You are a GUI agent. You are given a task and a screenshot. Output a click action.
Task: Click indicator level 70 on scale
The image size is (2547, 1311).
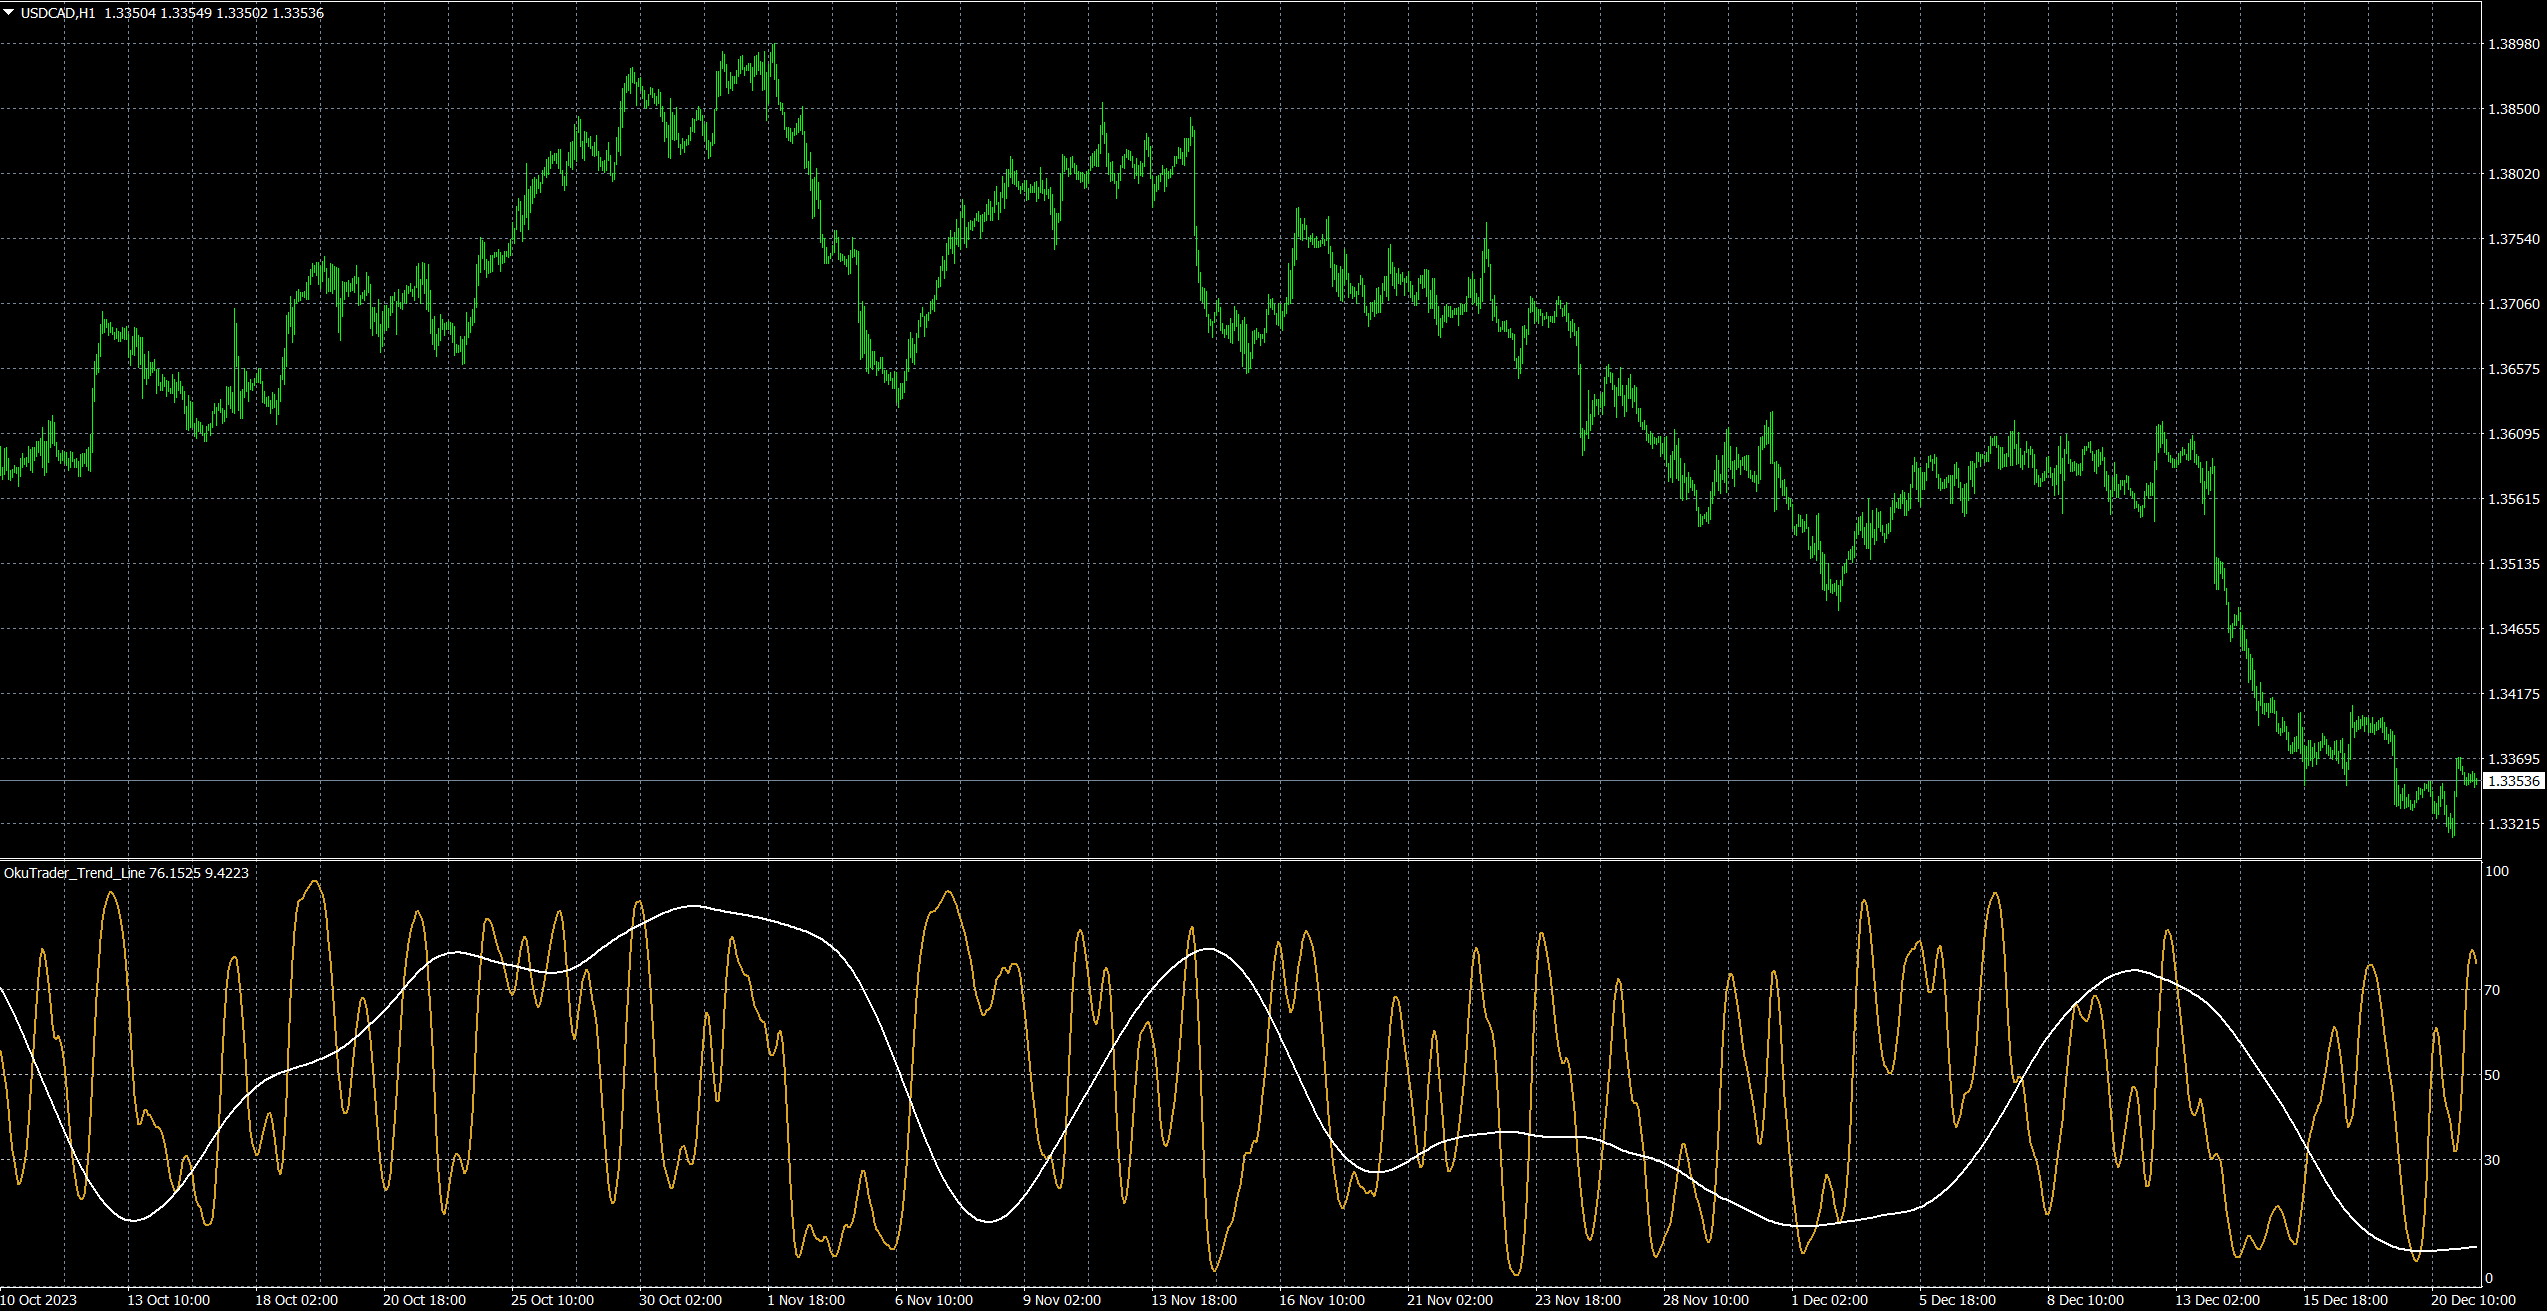pos(2492,990)
